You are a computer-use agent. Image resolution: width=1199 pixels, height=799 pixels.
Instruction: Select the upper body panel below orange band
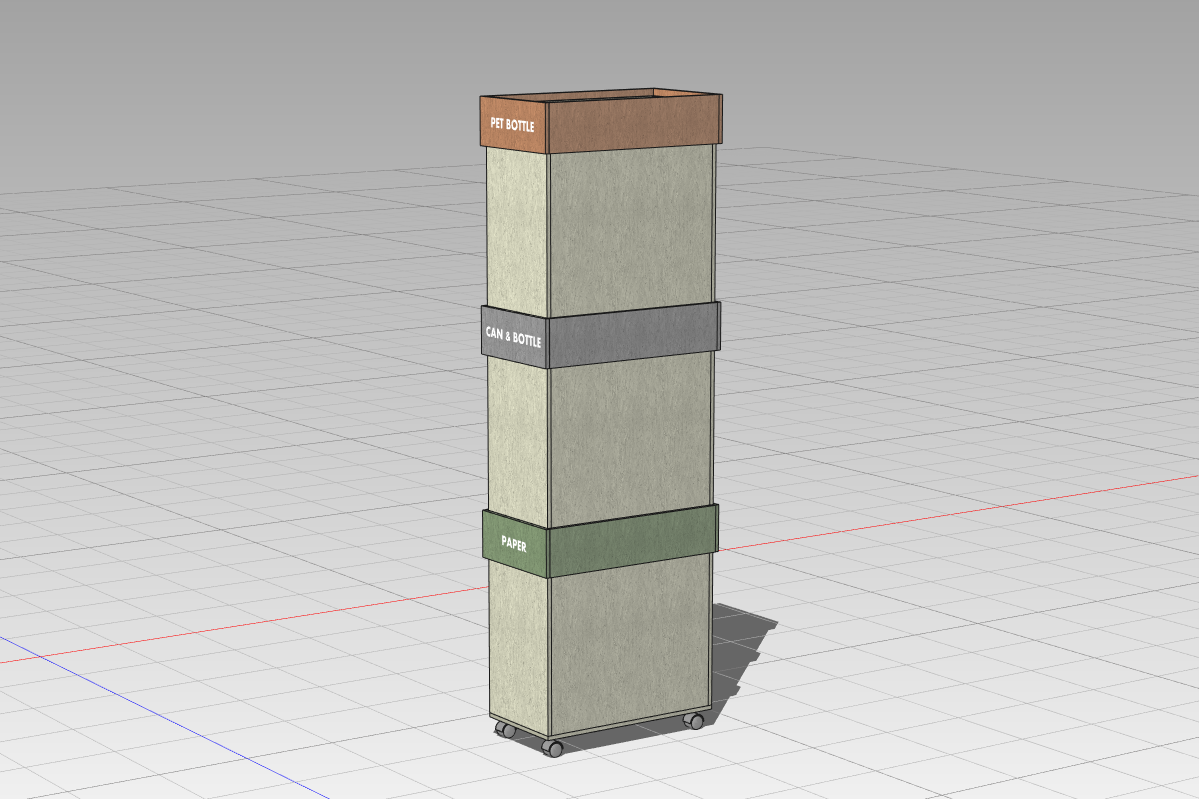(632, 229)
